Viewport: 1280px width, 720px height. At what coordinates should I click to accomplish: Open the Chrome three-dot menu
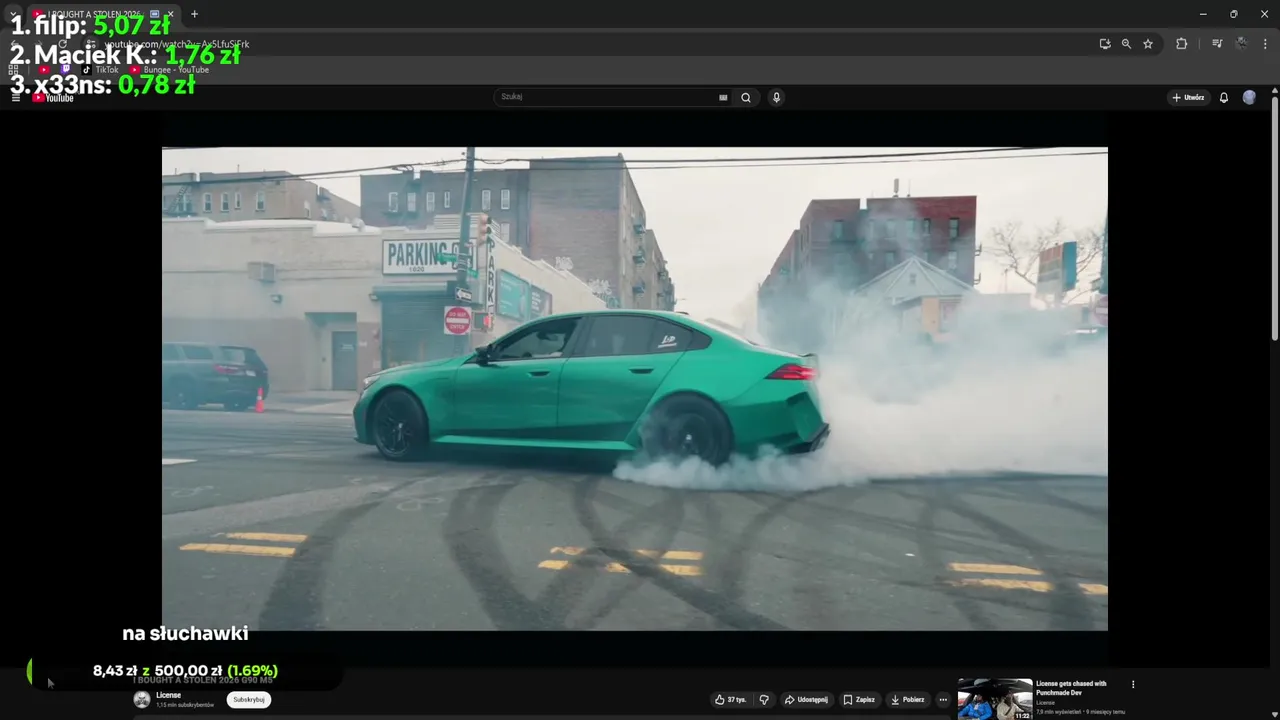click(1265, 44)
